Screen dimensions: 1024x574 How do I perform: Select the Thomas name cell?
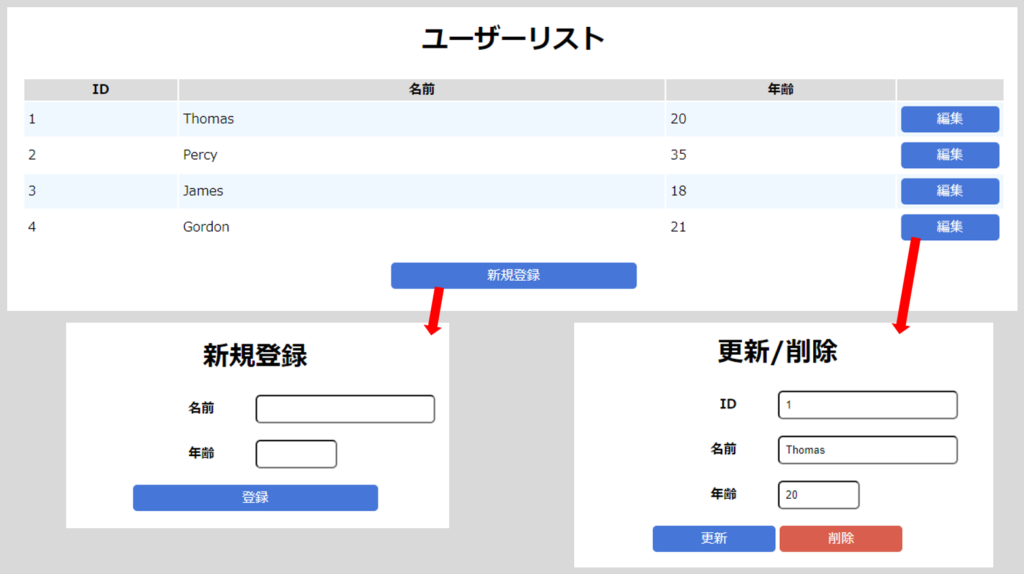click(x=422, y=119)
